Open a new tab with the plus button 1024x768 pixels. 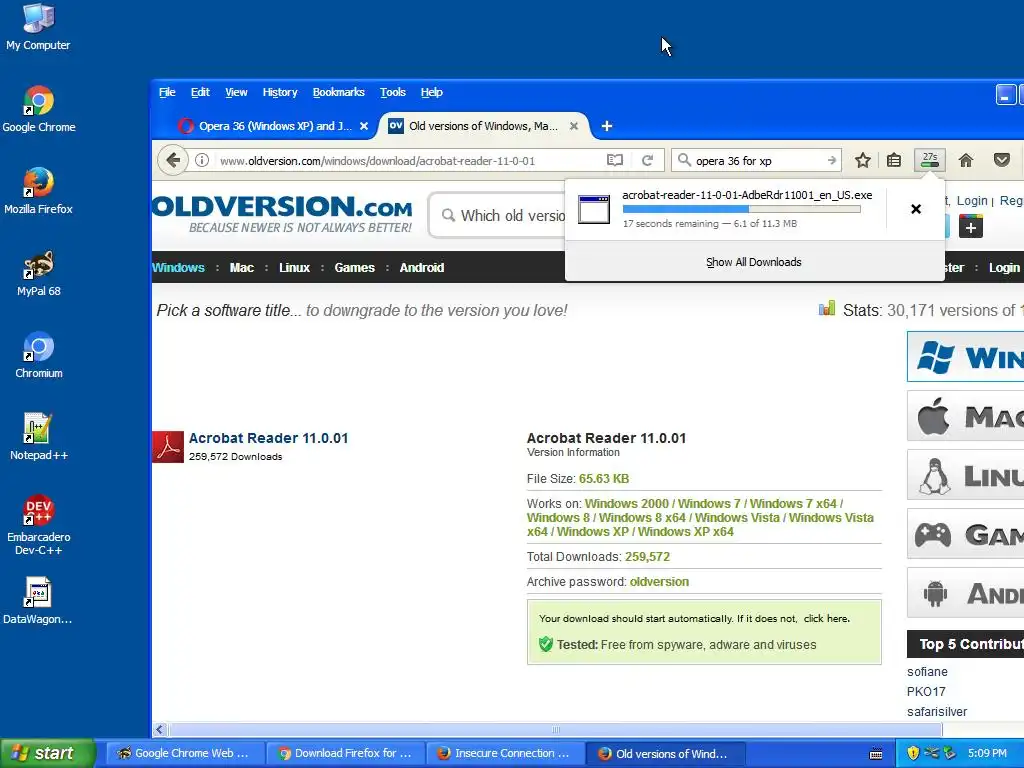(607, 126)
